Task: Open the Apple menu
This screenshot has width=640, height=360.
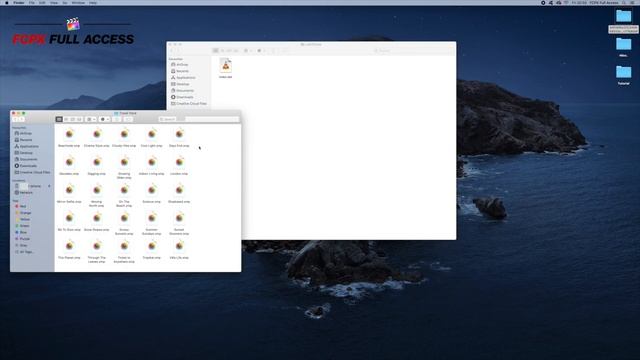Action: (7, 2)
